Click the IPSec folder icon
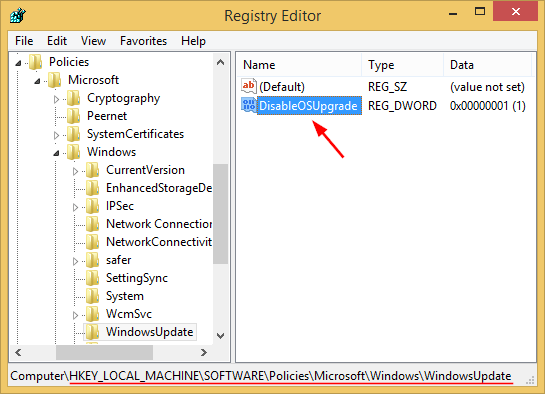The image size is (545, 394). pos(92,206)
